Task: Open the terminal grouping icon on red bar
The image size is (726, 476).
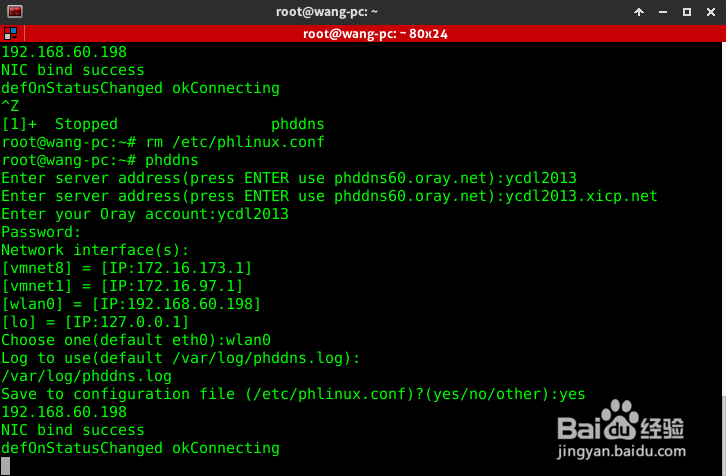Action: tap(9, 33)
